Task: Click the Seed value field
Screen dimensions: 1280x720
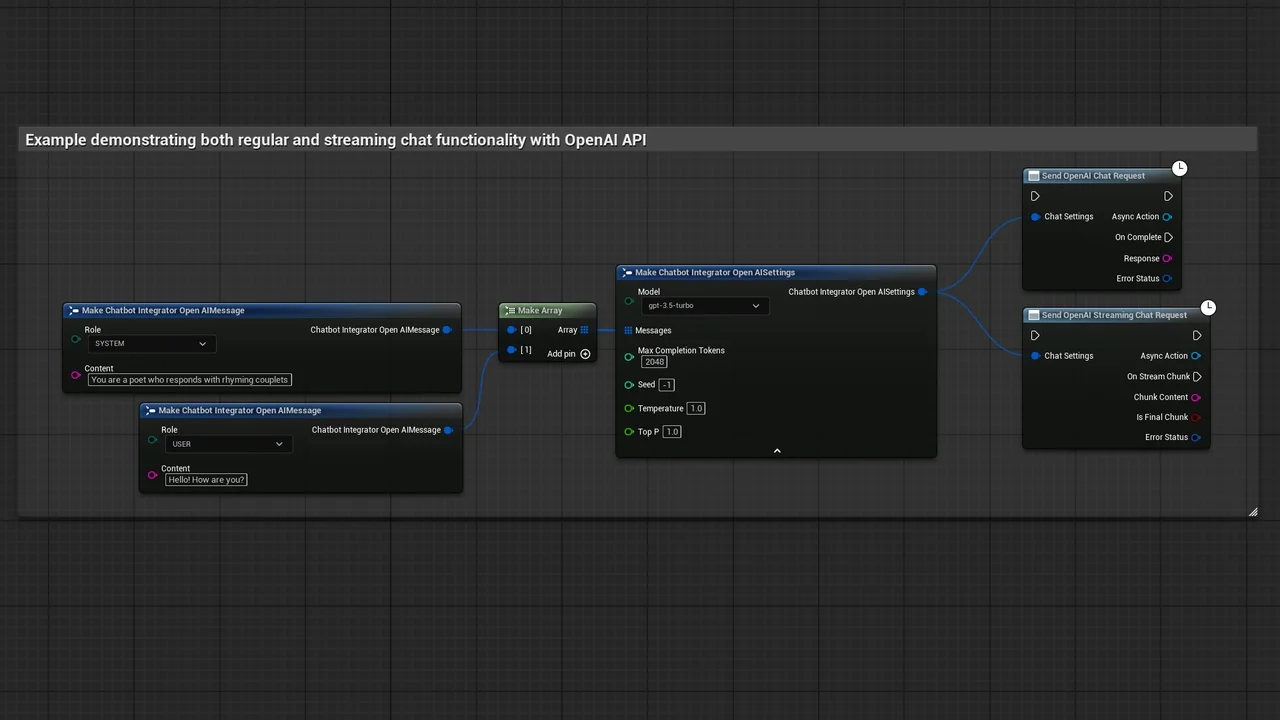Action: (x=667, y=385)
